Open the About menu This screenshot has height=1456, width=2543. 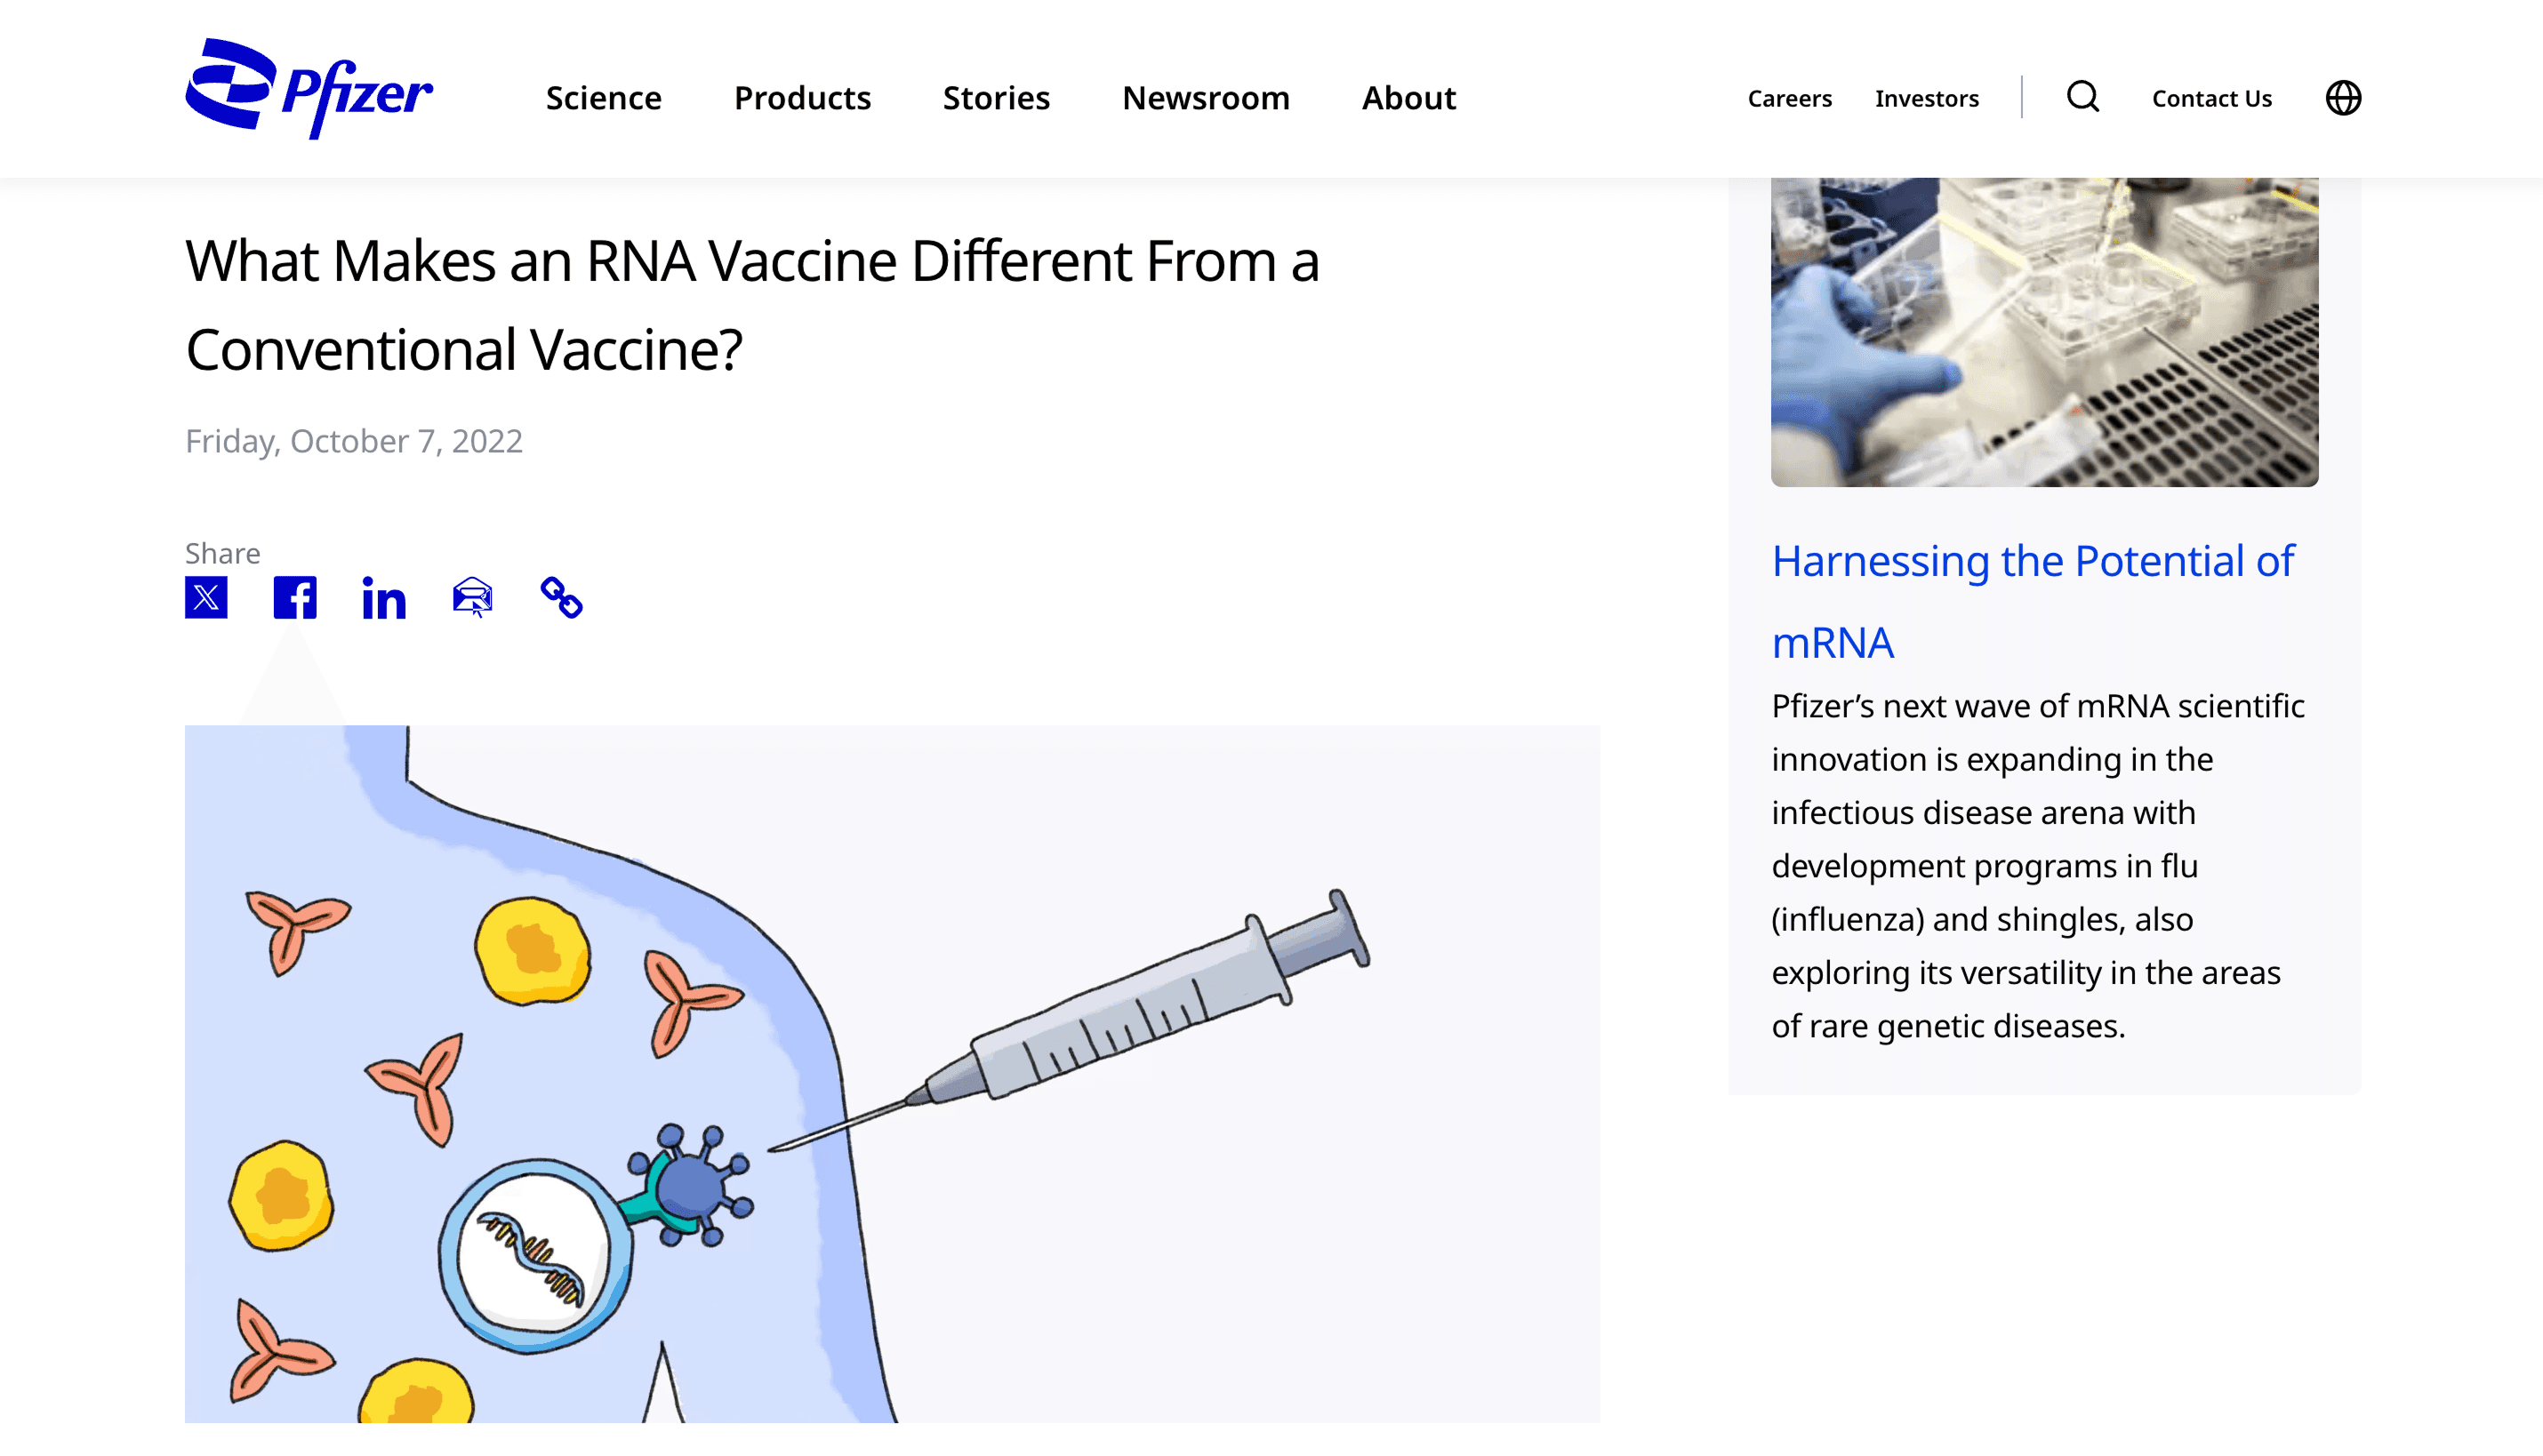(1409, 98)
